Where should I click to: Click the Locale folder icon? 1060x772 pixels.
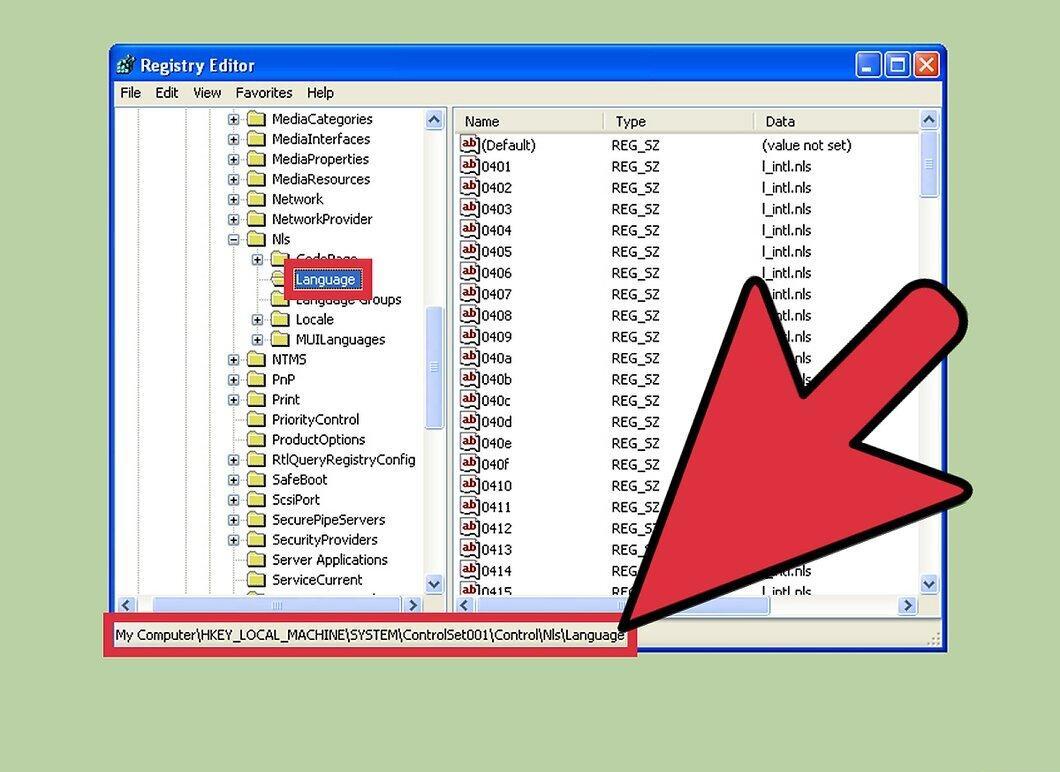tap(280, 319)
